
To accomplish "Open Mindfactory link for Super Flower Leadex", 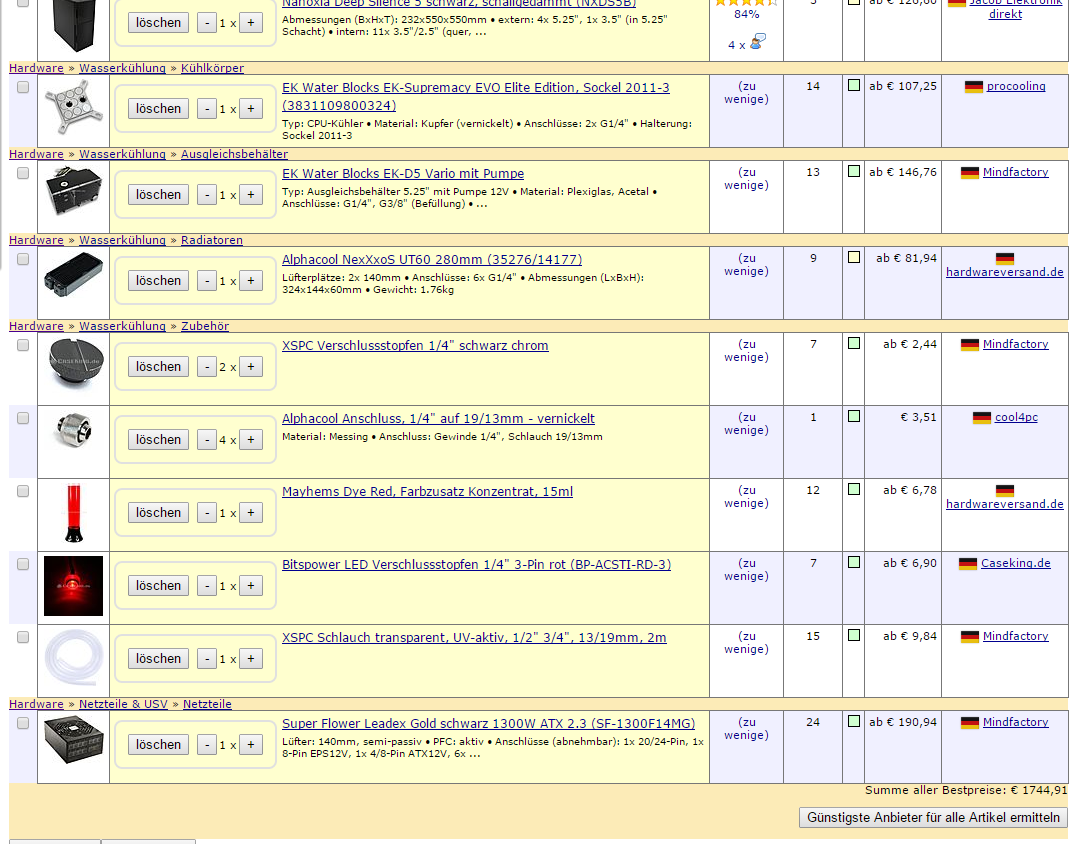I will coord(1016,722).
